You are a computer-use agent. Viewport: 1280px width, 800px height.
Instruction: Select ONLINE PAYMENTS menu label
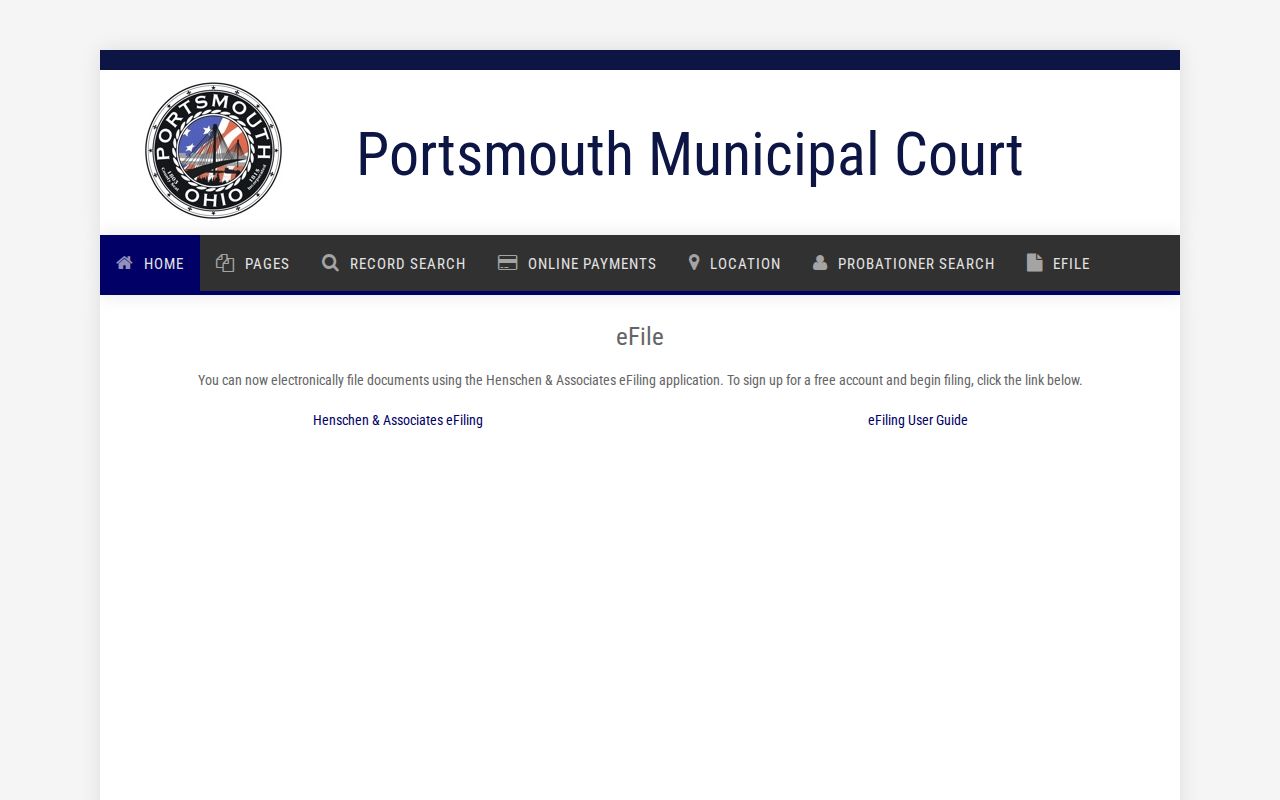[x=592, y=264]
